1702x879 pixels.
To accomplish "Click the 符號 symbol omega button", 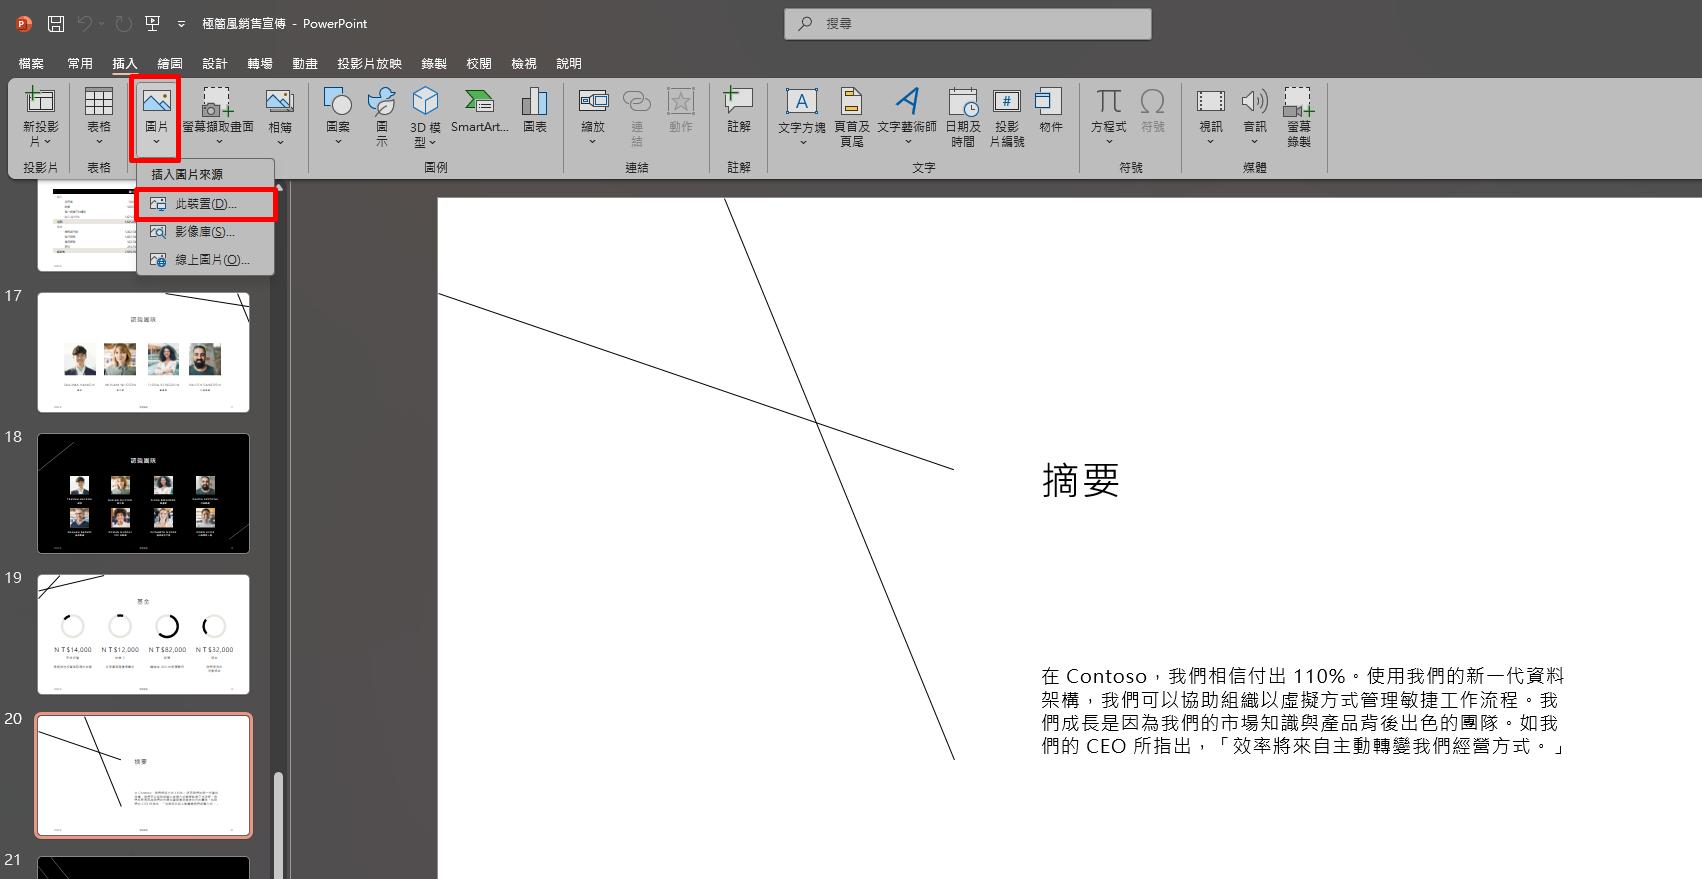I will click(x=1153, y=110).
